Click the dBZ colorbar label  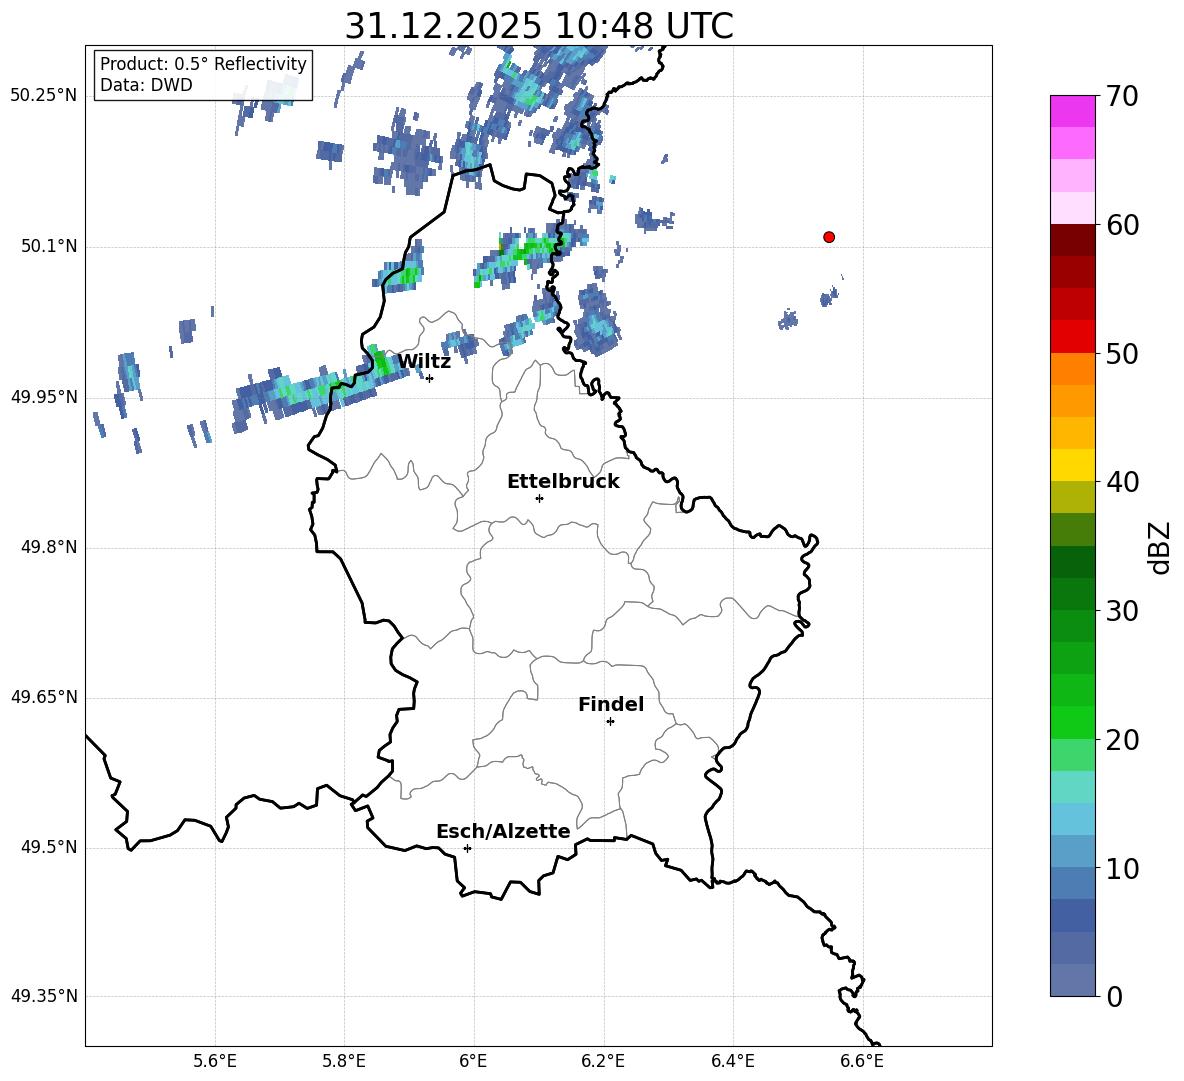[1159, 547]
